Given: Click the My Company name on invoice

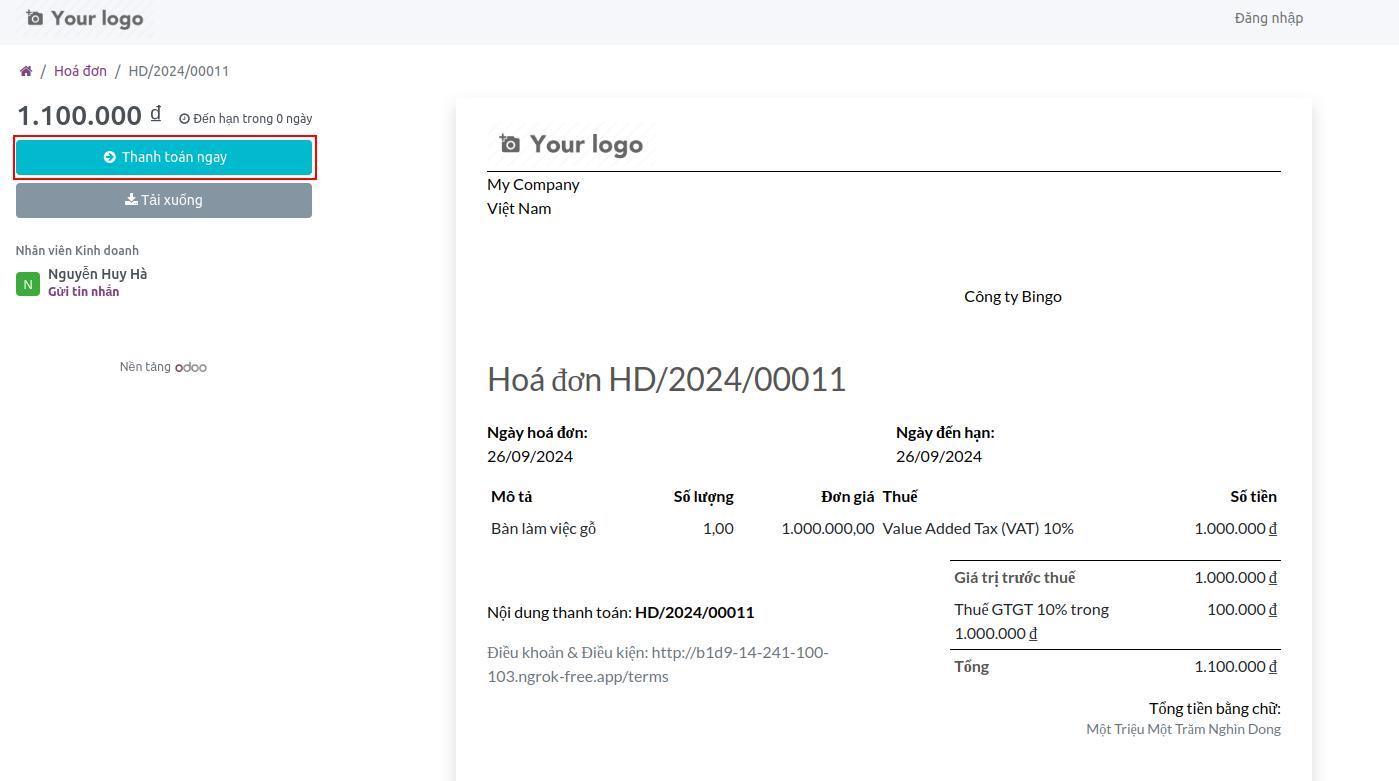Looking at the screenshot, I should coord(533,184).
